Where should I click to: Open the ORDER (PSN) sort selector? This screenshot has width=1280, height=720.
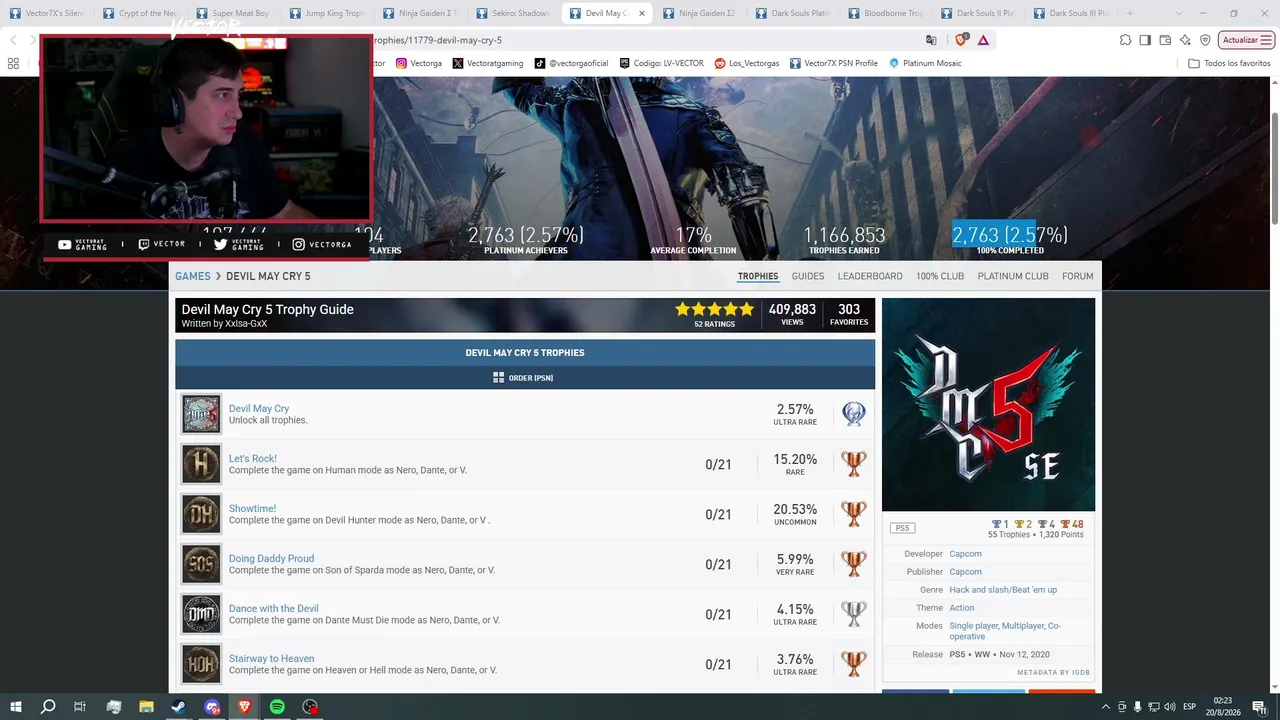pyautogui.click(x=523, y=378)
